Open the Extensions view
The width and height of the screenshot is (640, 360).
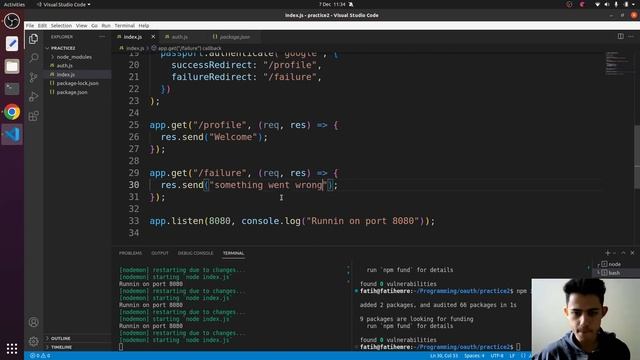point(33,116)
